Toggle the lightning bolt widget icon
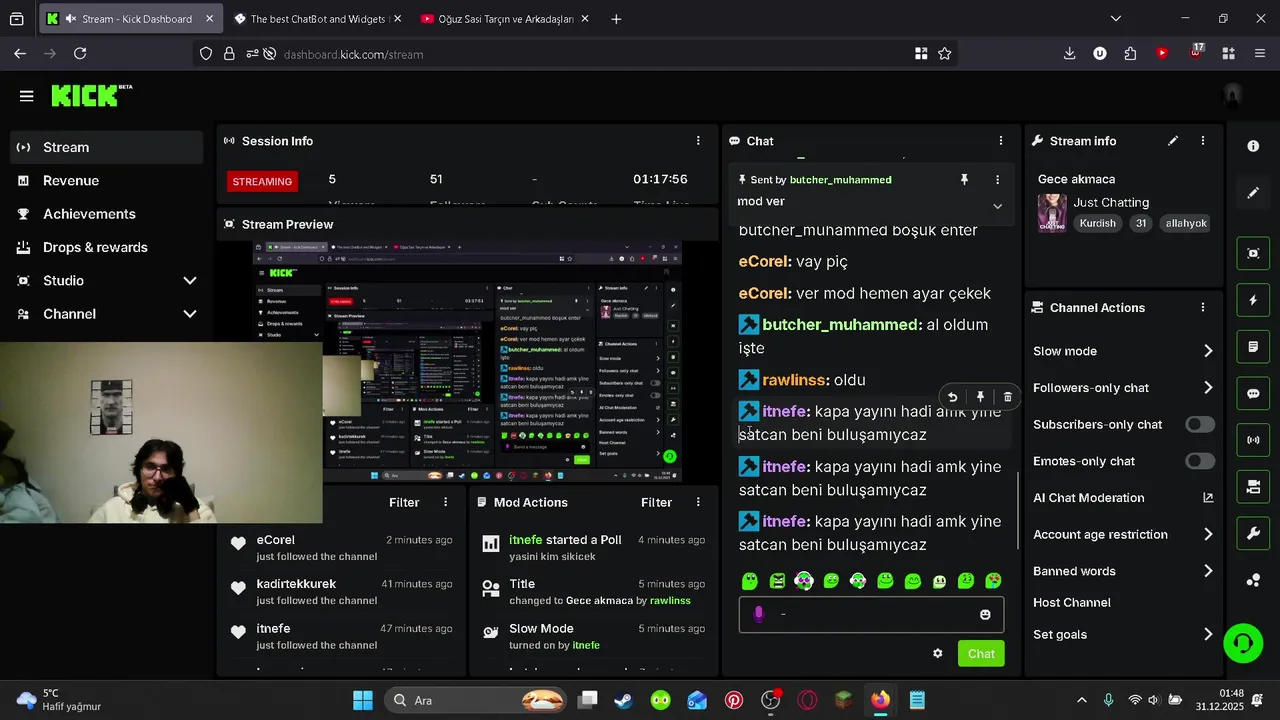The image size is (1280, 720). click(1253, 300)
